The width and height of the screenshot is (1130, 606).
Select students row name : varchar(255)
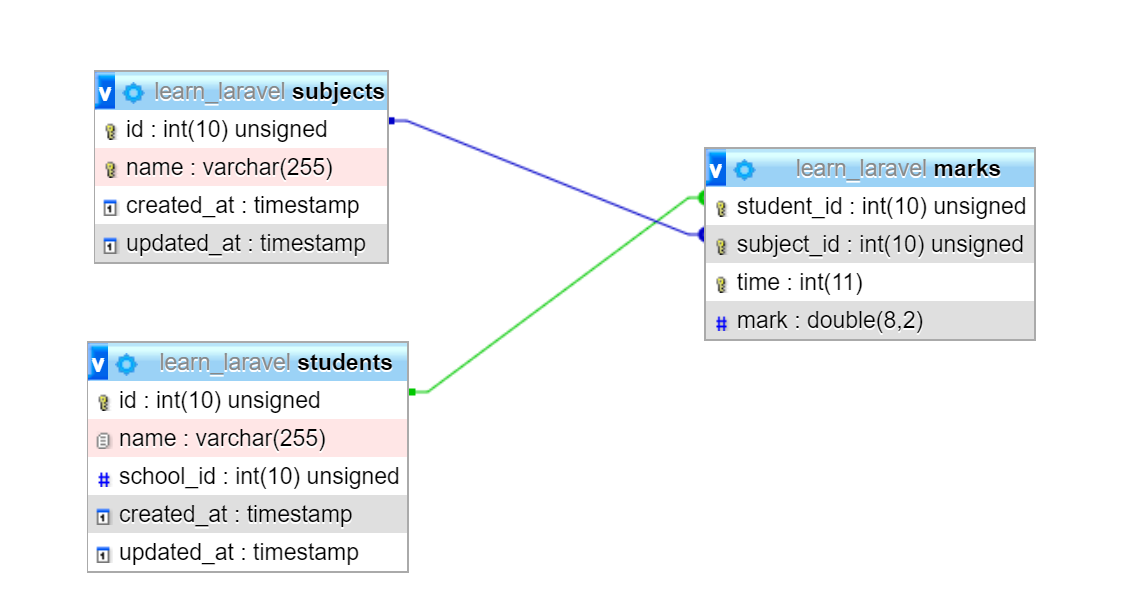click(x=248, y=438)
